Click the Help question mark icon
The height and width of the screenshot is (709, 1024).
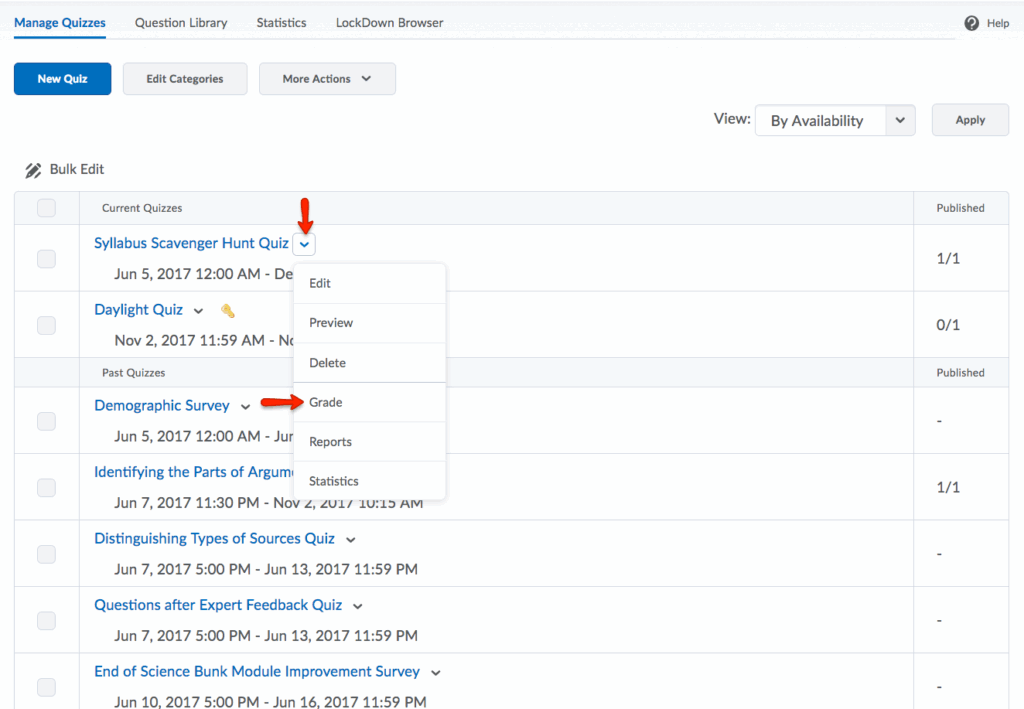(x=971, y=23)
